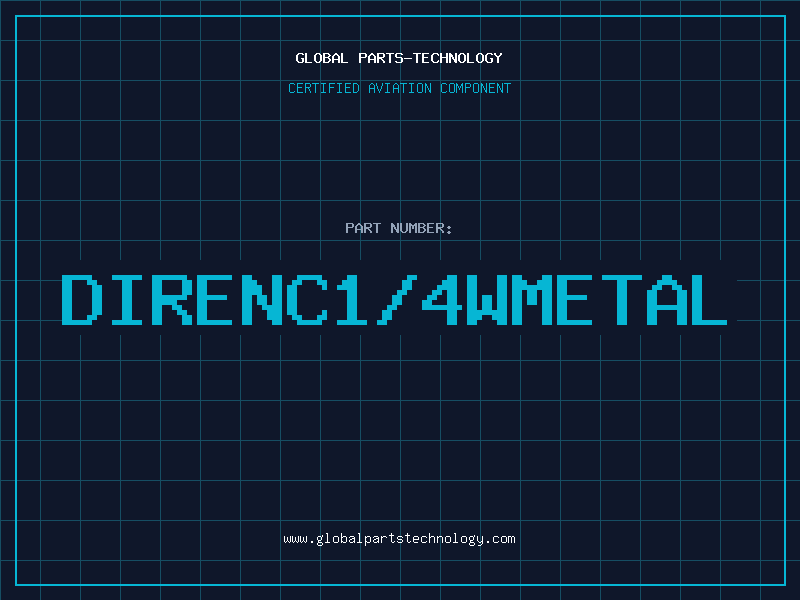Click the 'PART NUMBER:' label
Image resolution: width=800 pixels, height=600 pixels.
[x=399, y=228]
